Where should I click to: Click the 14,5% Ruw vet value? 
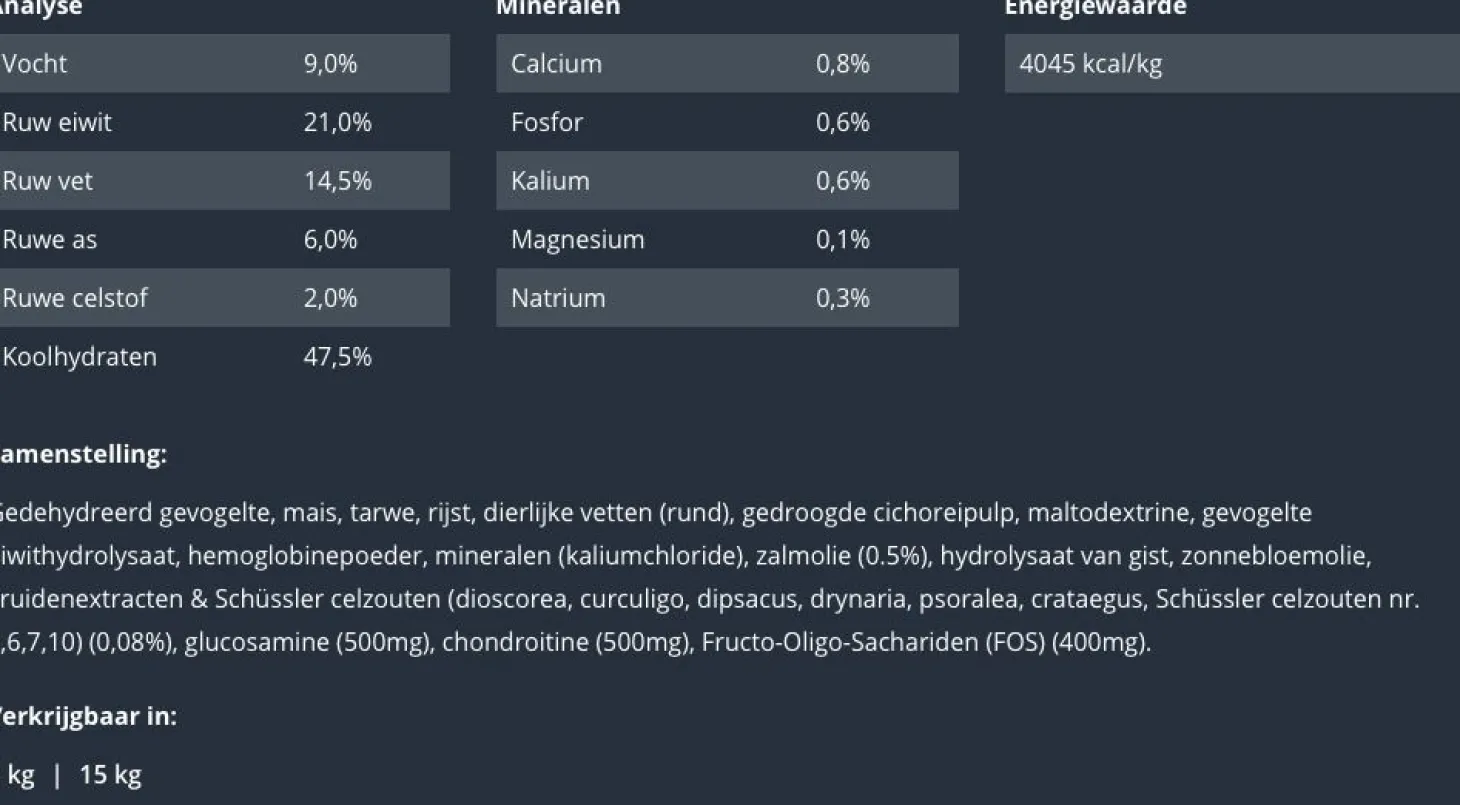(x=337, y=181)
